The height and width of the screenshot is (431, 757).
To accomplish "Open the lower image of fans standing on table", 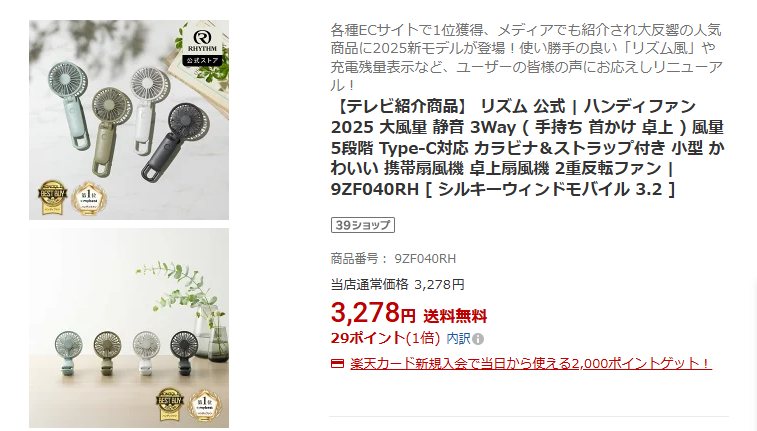I will click(129, 328).
